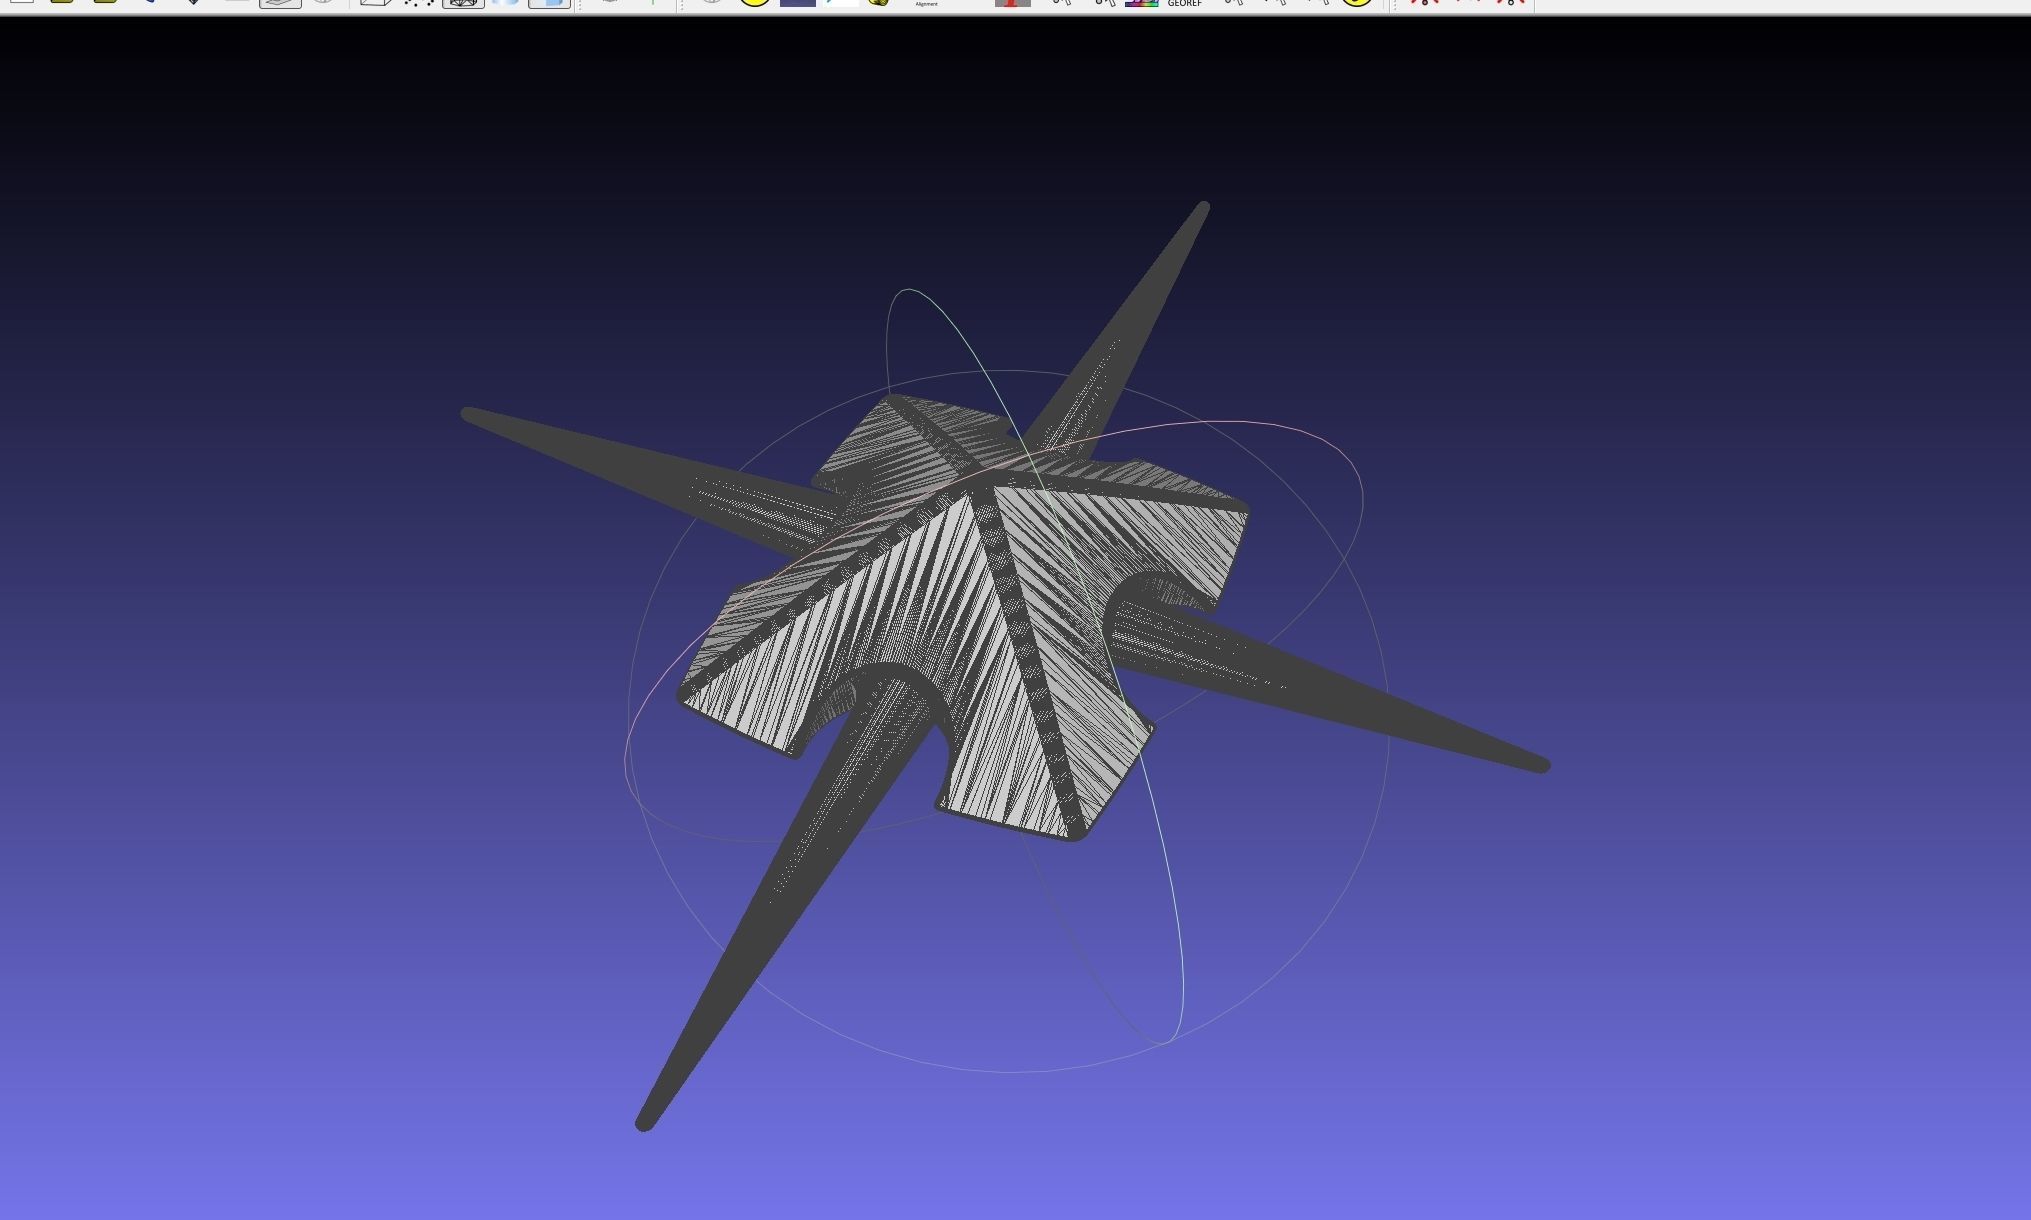The width and height of the screenshot is (2031, 1220).
Task: Enable the Points render mode icon
Action: coord(419,3)
